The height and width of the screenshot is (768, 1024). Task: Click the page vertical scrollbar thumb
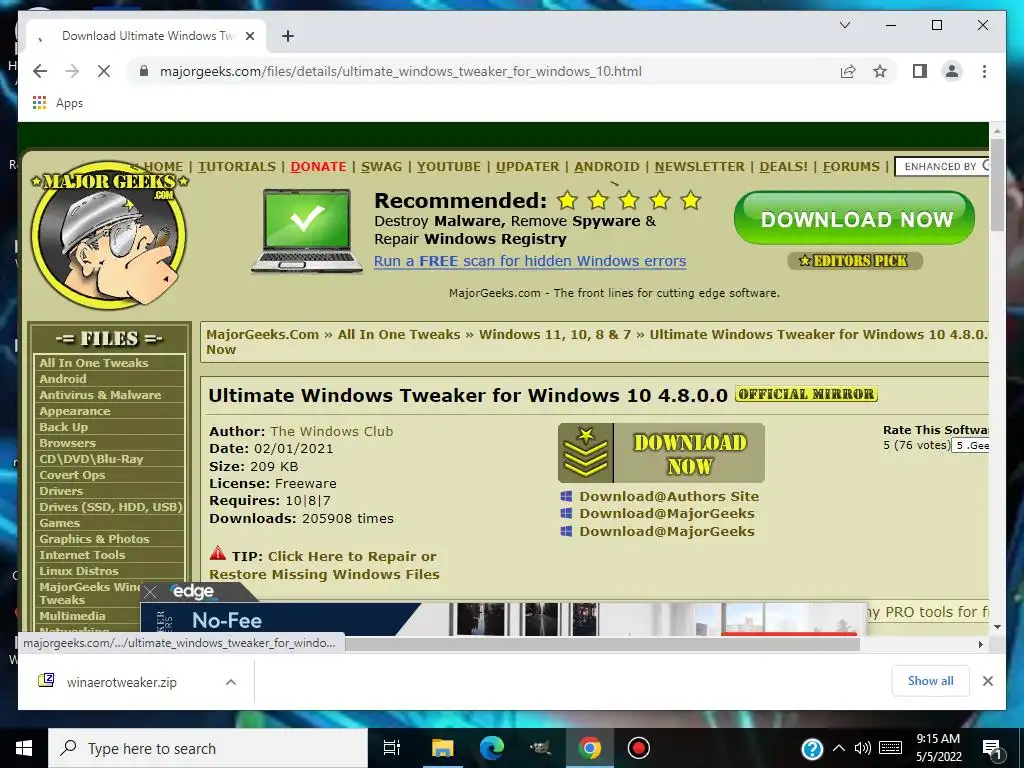coord(997,184)
